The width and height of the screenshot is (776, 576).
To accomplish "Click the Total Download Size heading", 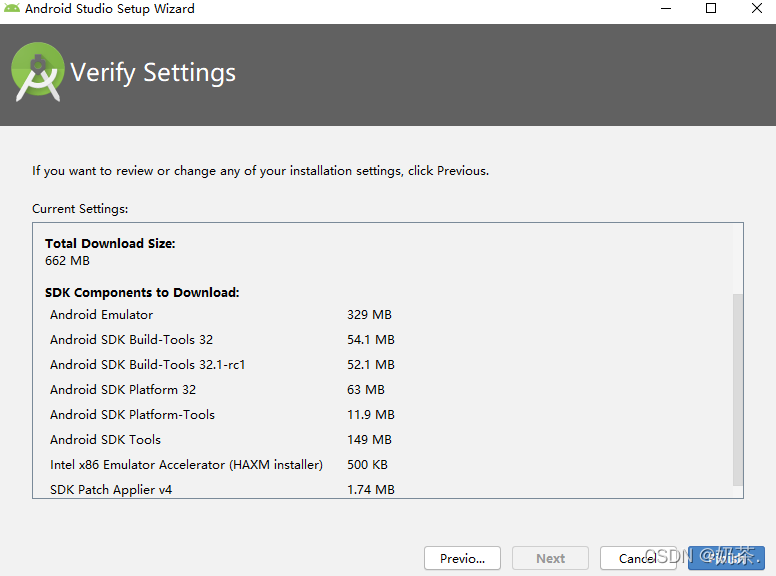I will coord(110,243).
